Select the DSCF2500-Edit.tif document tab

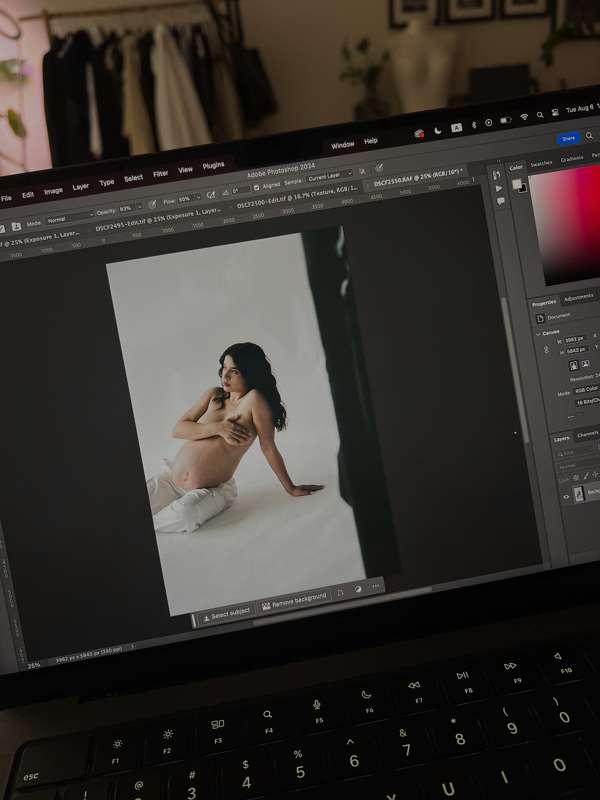click(297, 197)
